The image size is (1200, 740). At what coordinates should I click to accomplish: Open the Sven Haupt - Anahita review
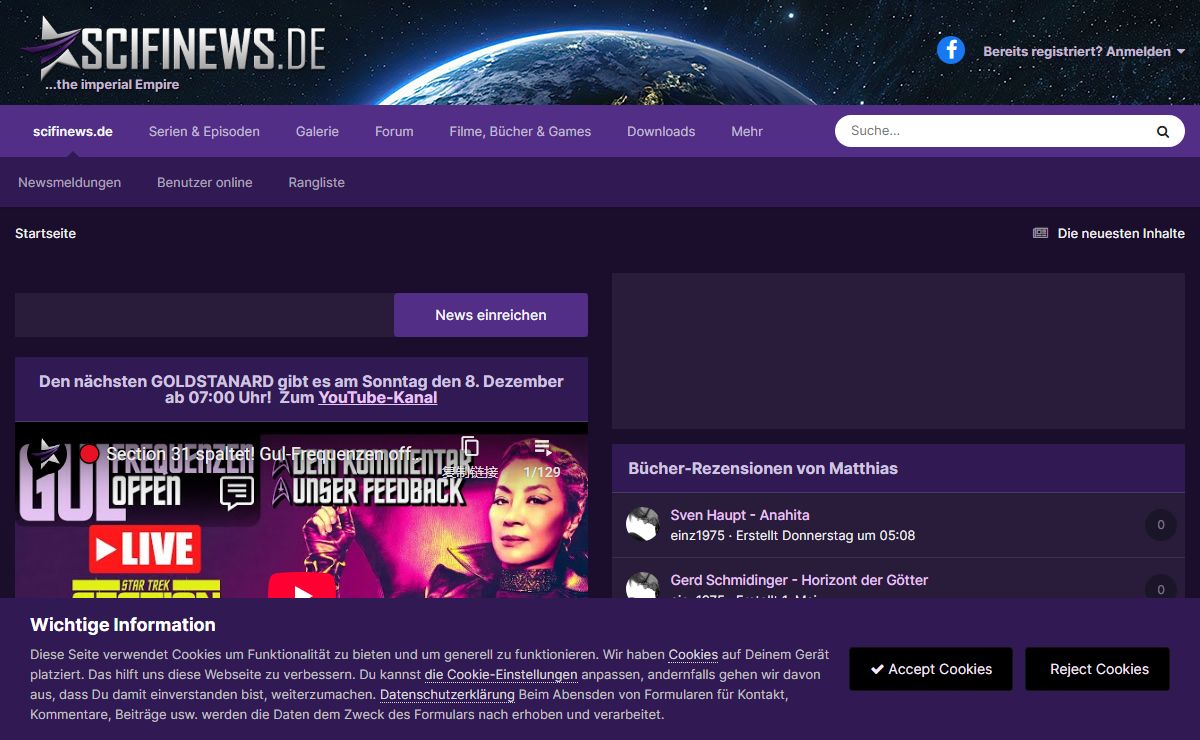tap(740, 515)
